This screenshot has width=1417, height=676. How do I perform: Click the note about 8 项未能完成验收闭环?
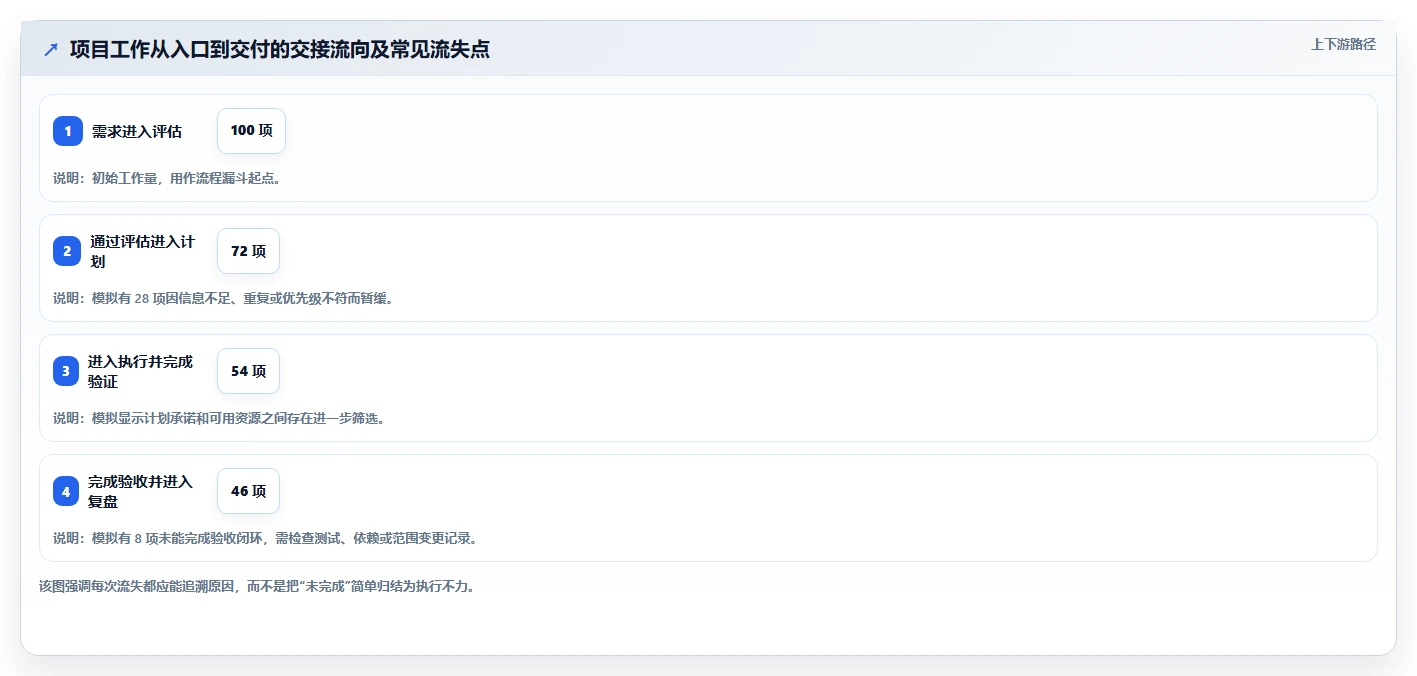tap(265, 538)
